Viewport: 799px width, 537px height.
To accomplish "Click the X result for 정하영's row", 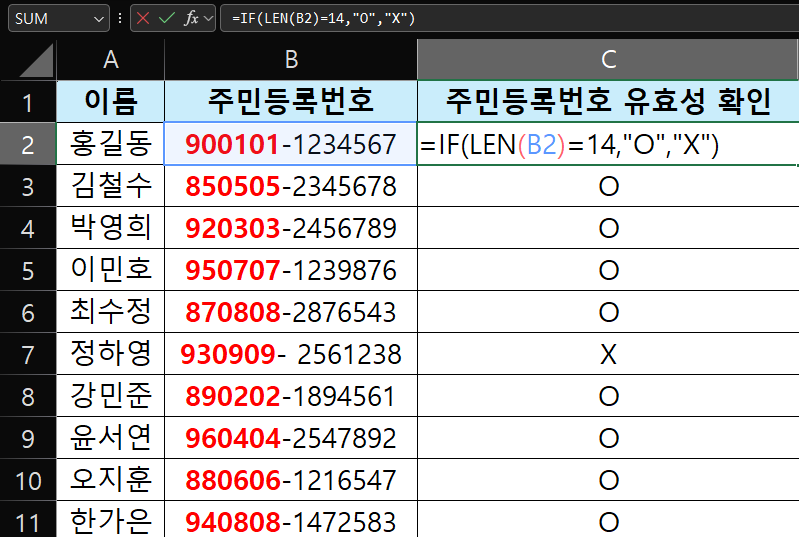I will 608,354.
